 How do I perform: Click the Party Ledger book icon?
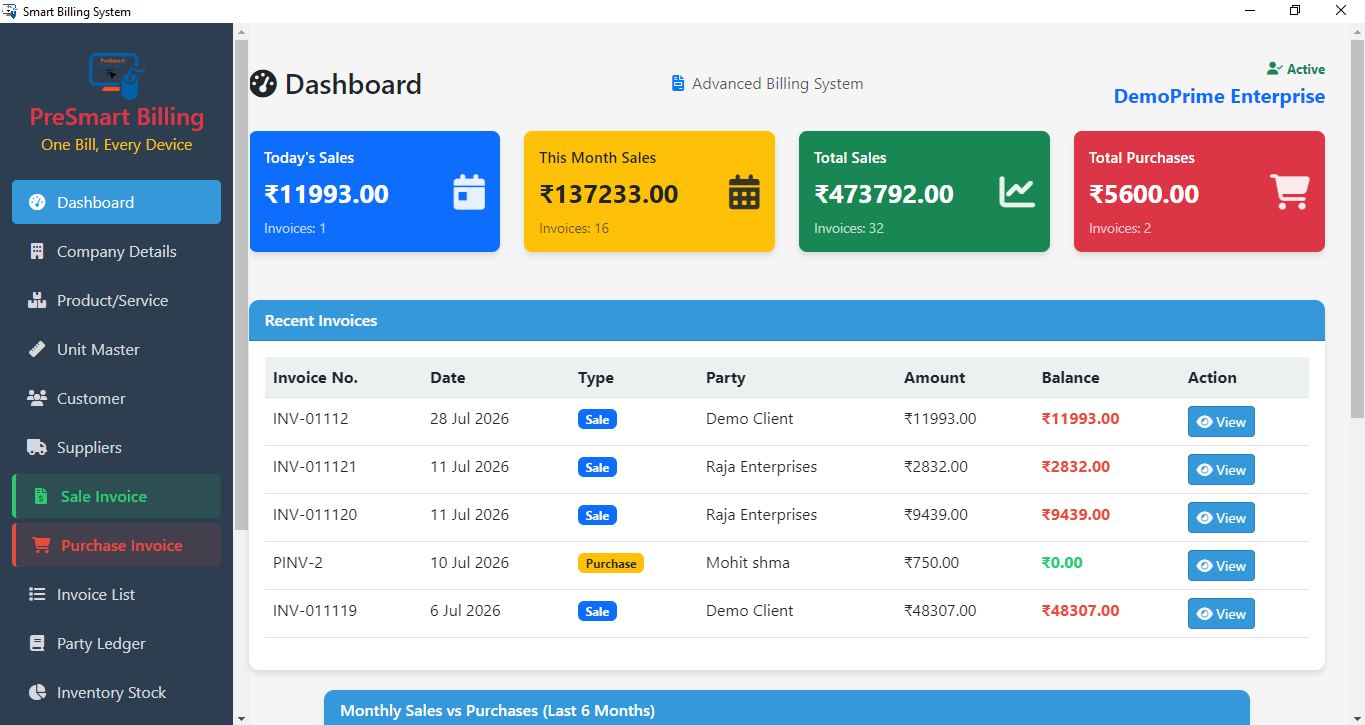[x=37, y=643]
